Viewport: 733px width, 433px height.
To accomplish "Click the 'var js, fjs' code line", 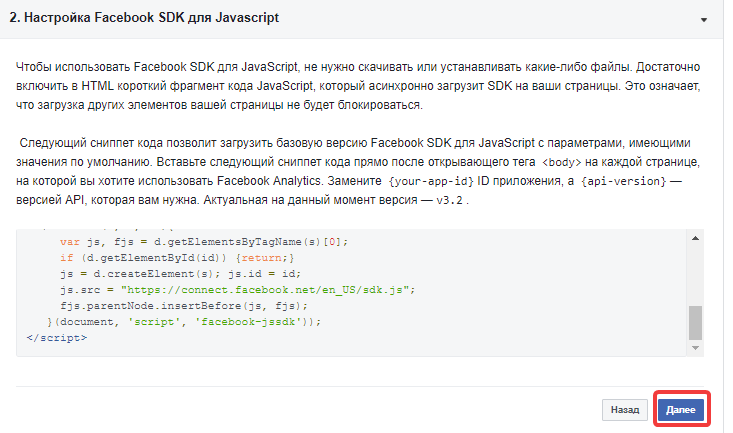I will (204, 242).
